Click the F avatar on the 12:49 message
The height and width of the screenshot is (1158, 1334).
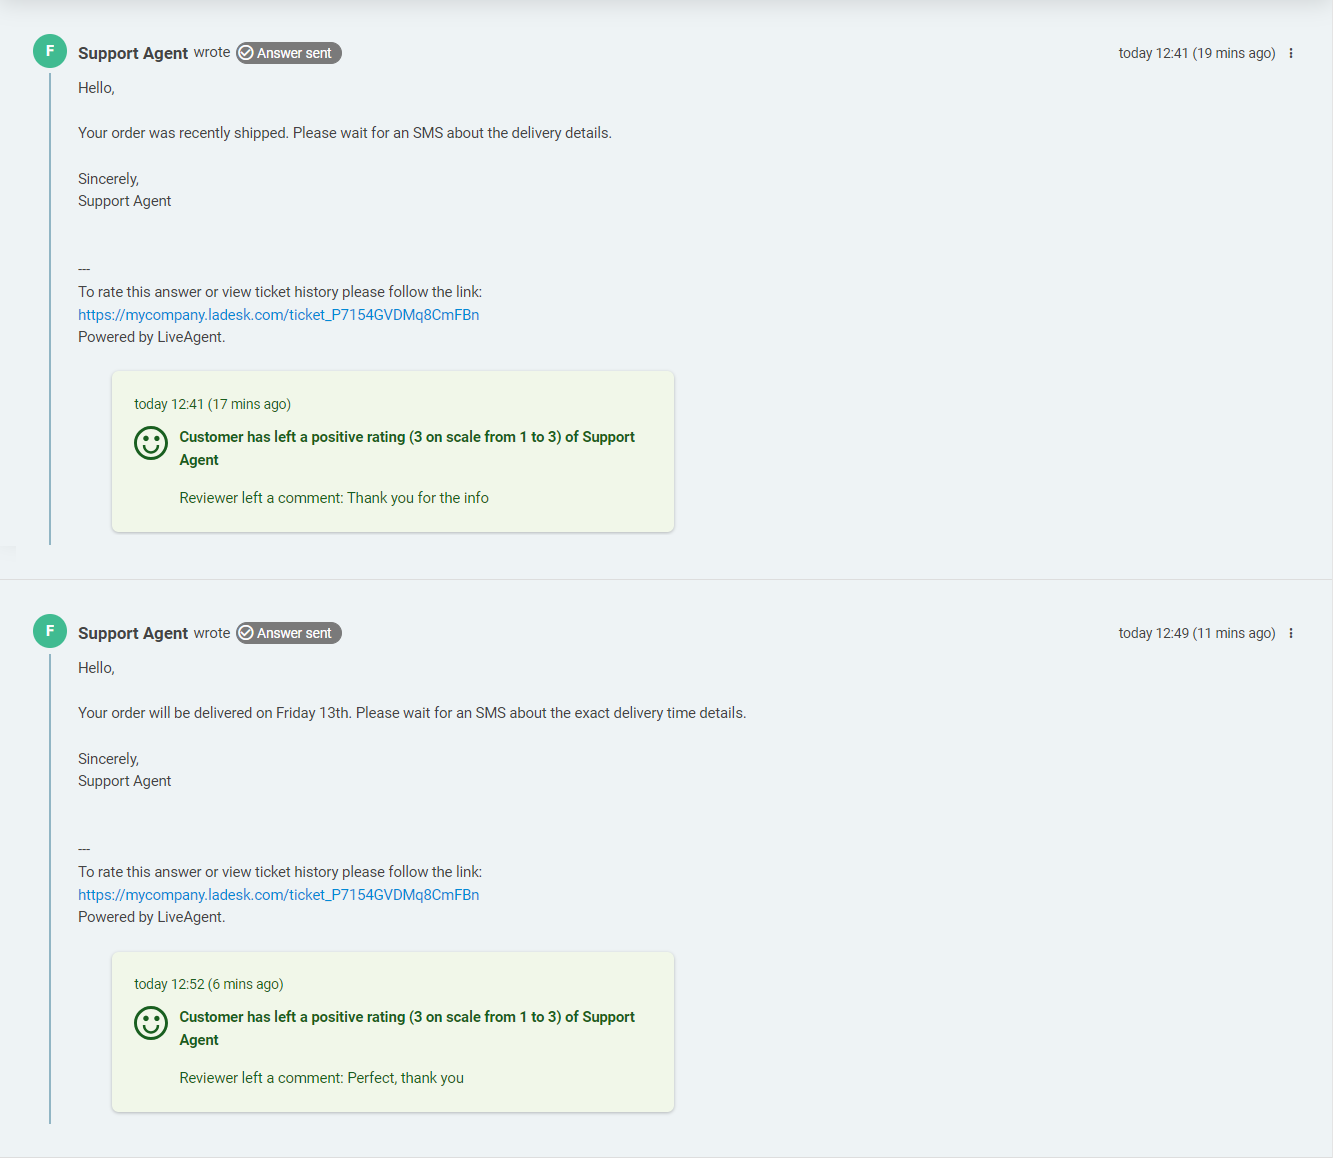click(50, 631)
